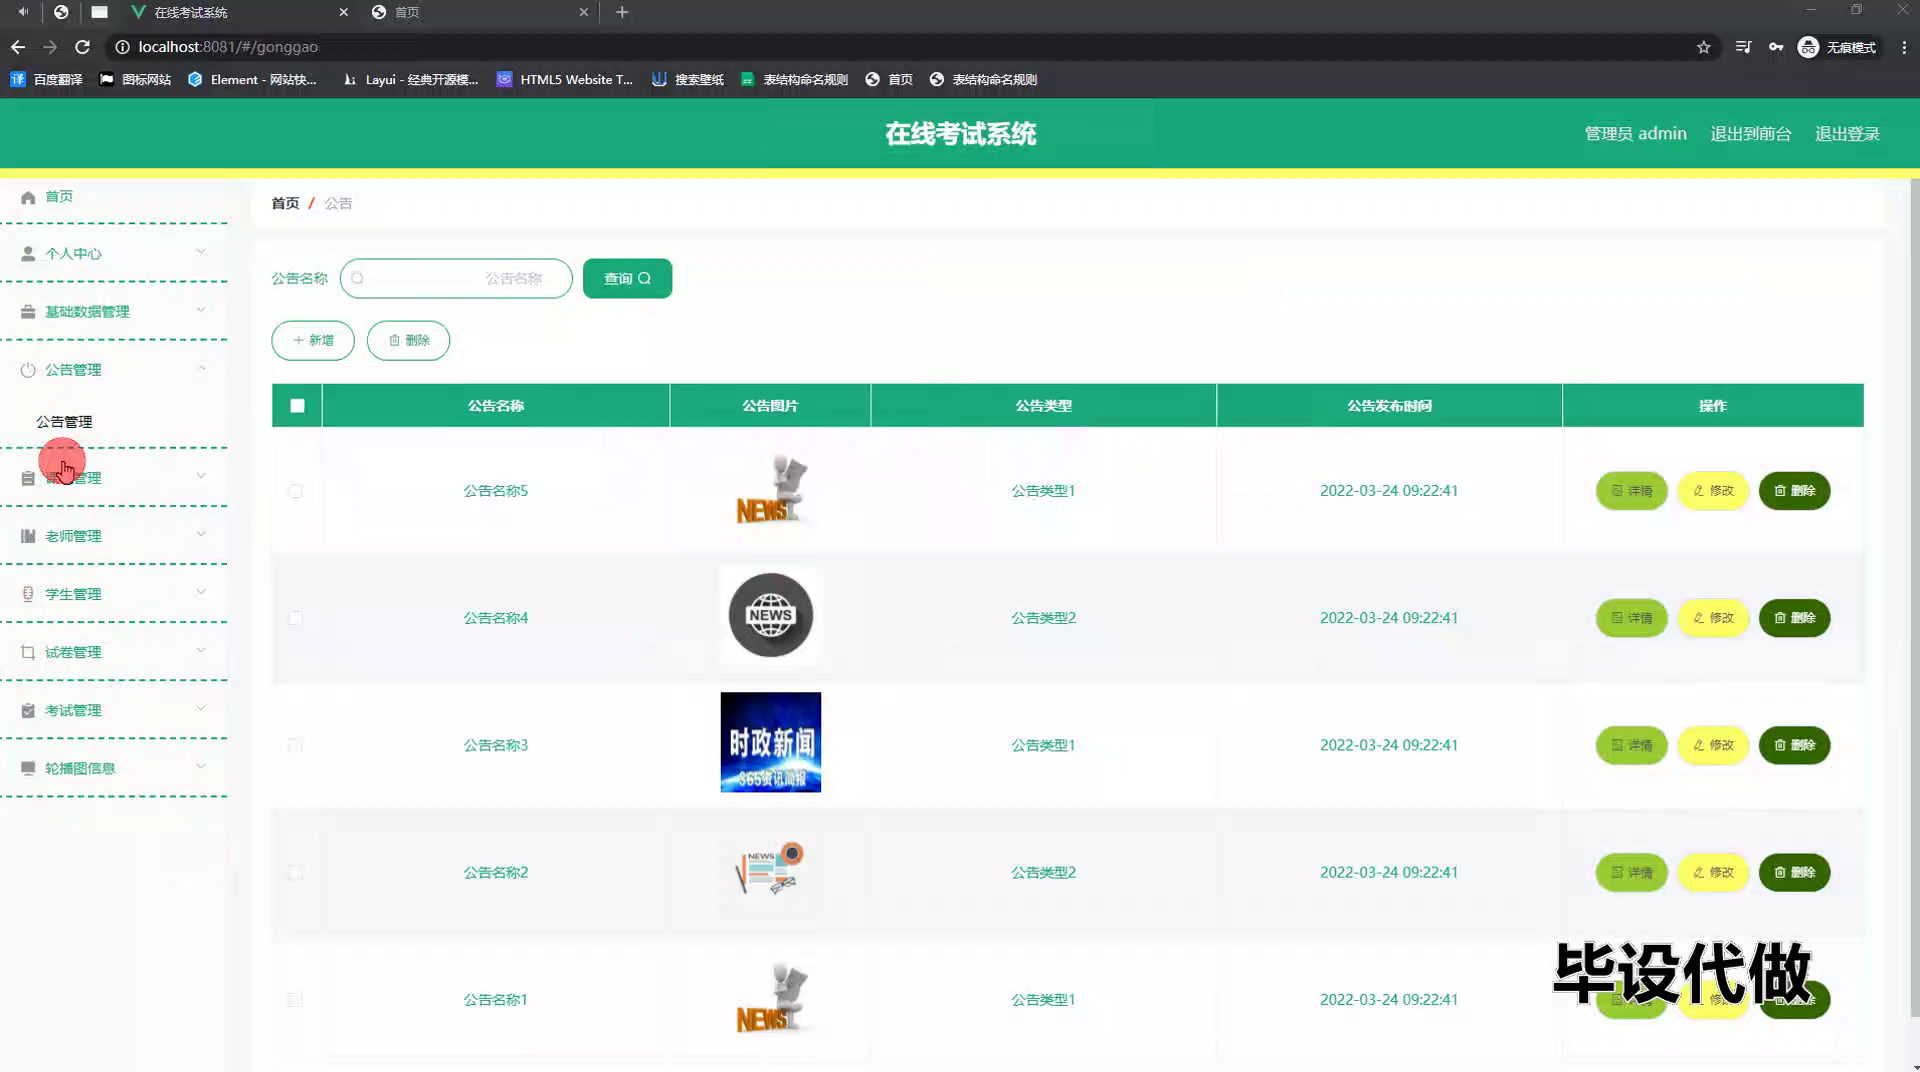Select the 公告管理 submenu item
This screenshot has height=1072, width=1920.
pos(64,422)
